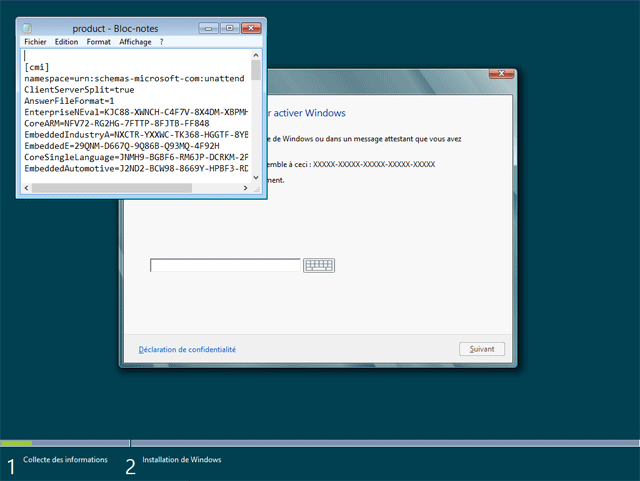Click the installation progress bar
640x481 pixels.
click(x=320, y=443)
